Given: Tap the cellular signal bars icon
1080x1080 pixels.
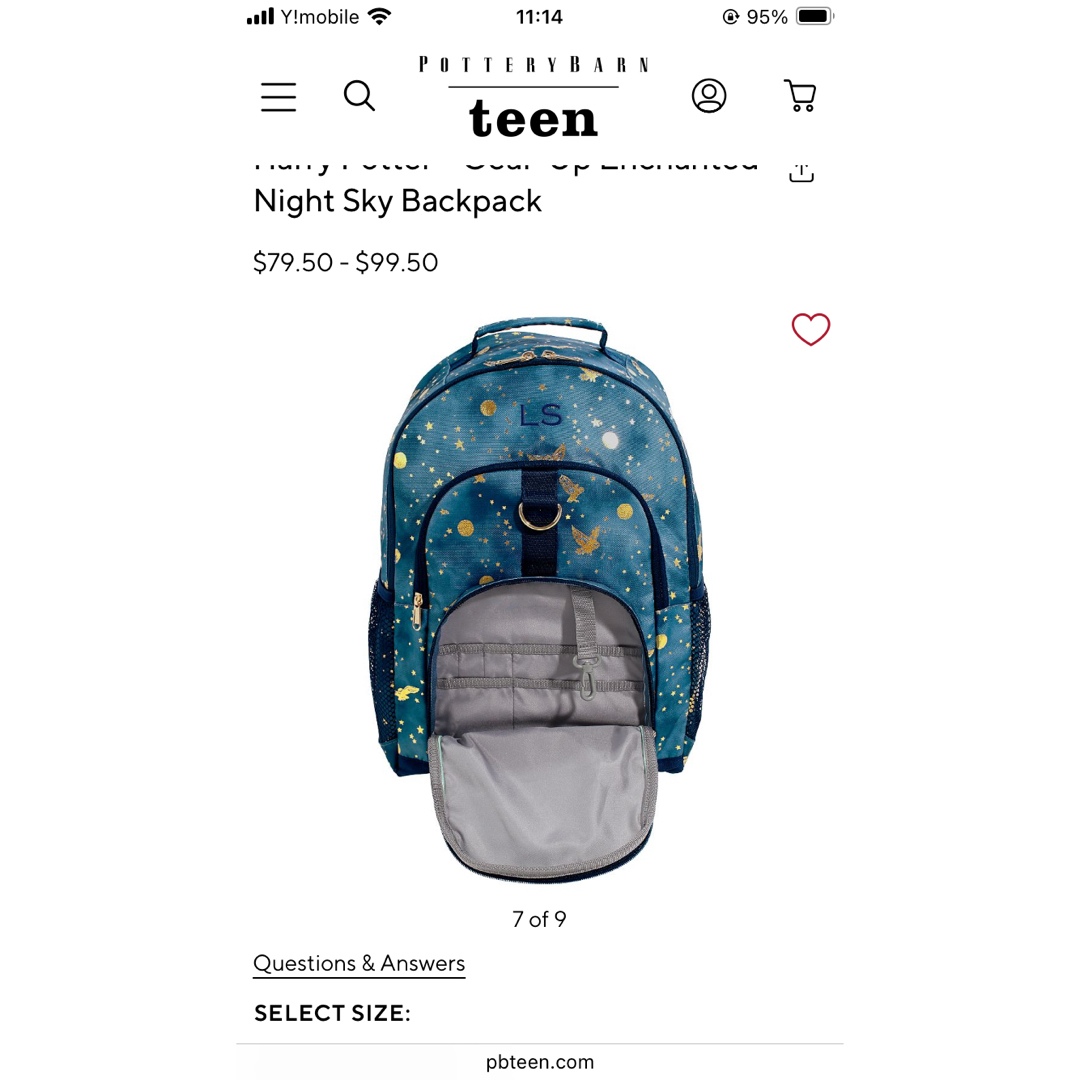Looking at the screenshot, I should [x=260, y=16].
